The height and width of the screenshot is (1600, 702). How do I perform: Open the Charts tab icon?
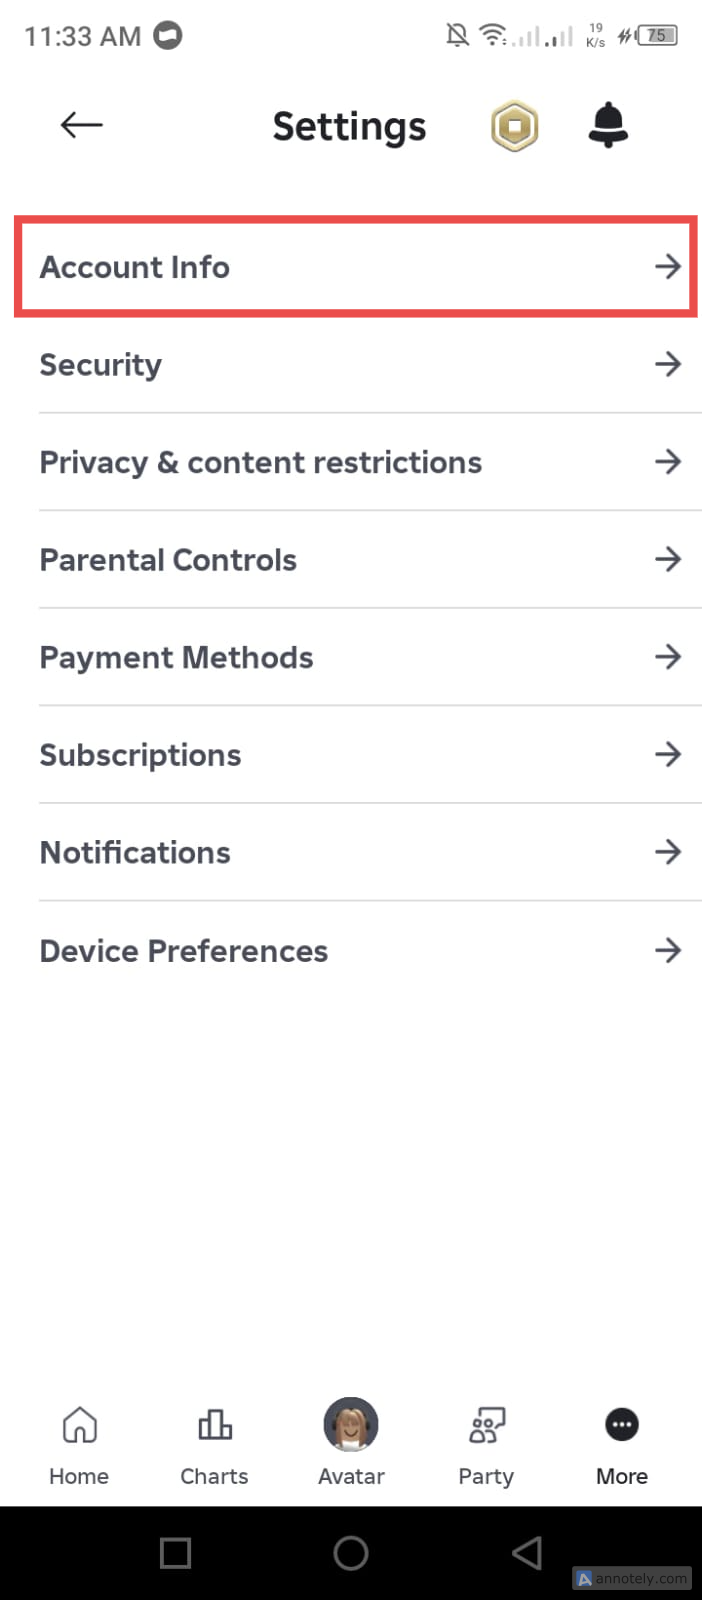click(x=214, y=1425)
